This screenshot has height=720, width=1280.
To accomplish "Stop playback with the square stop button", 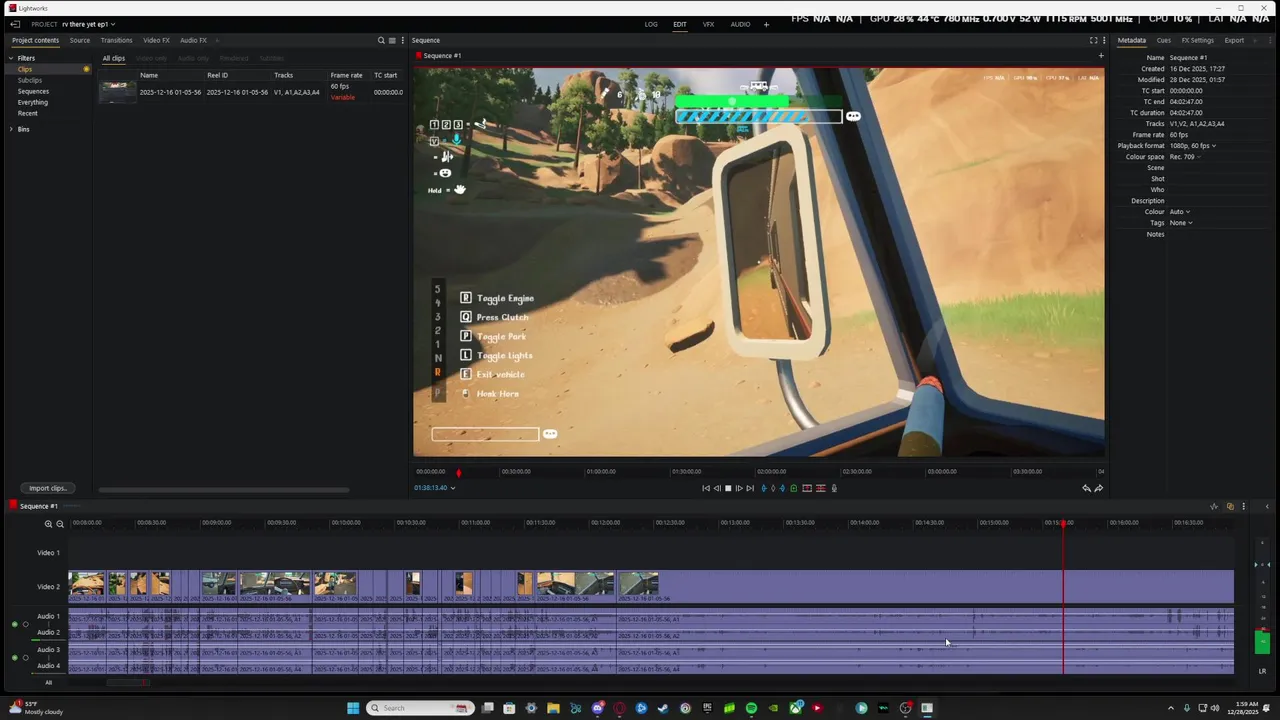I will (728, 488).
